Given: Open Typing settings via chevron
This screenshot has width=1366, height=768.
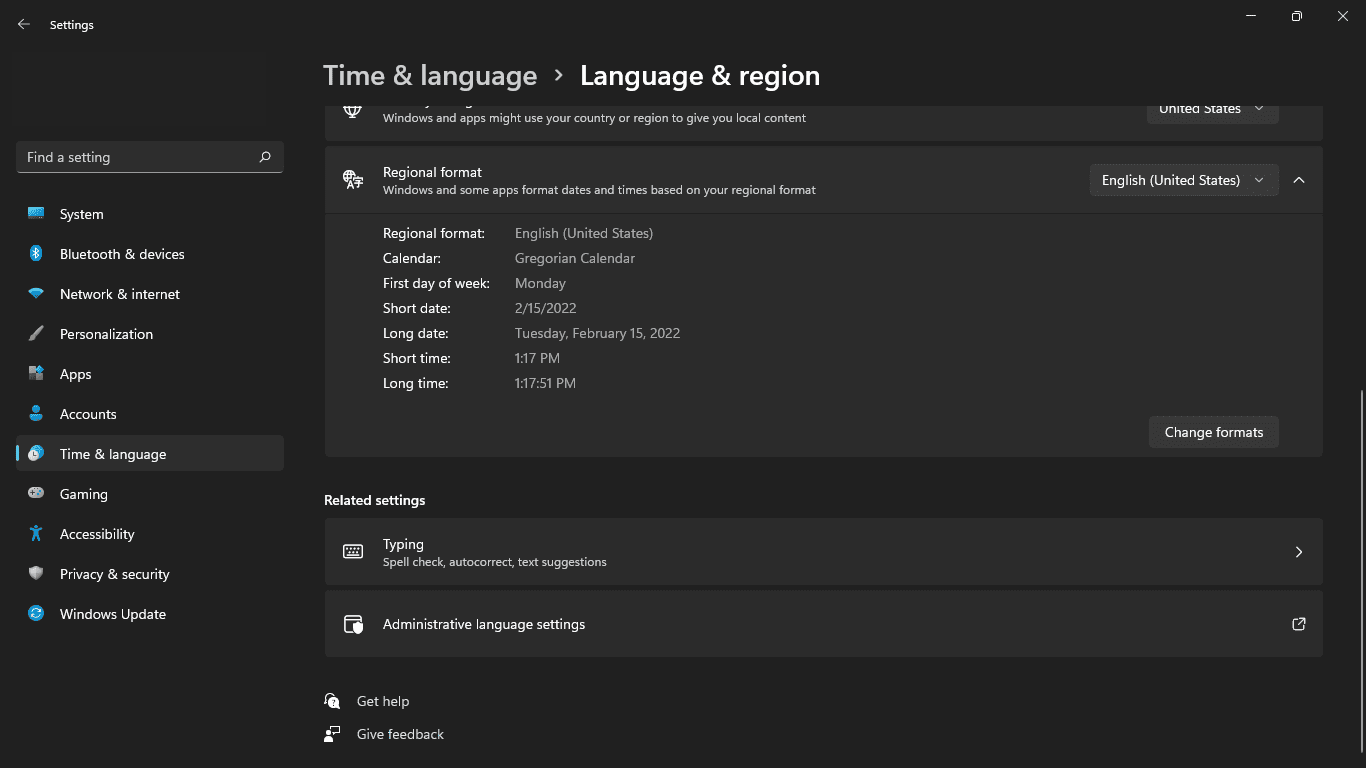Looking at the screenshot, I should point(1299,552).
